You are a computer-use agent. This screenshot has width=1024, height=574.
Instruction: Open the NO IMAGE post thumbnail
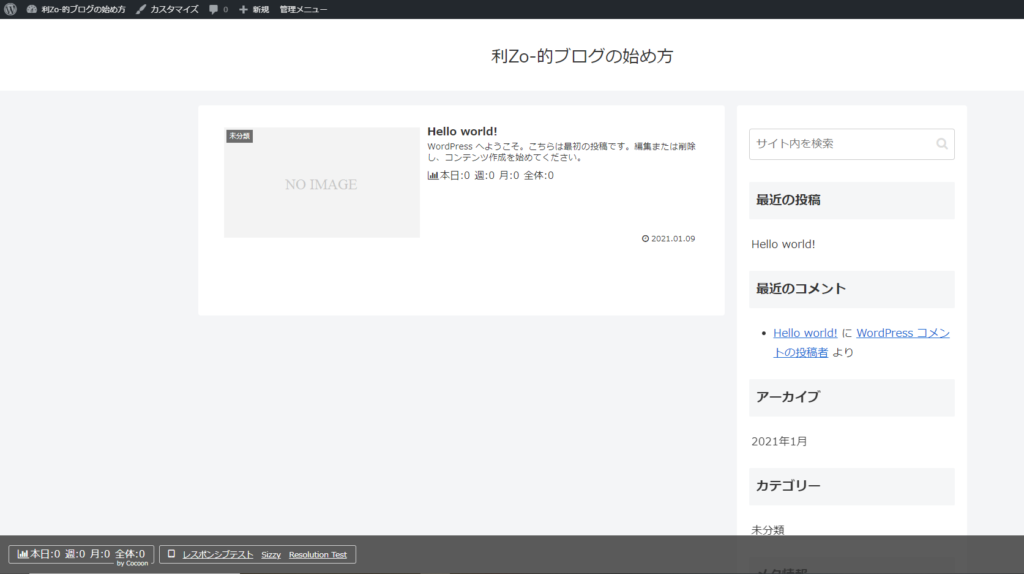321,184
